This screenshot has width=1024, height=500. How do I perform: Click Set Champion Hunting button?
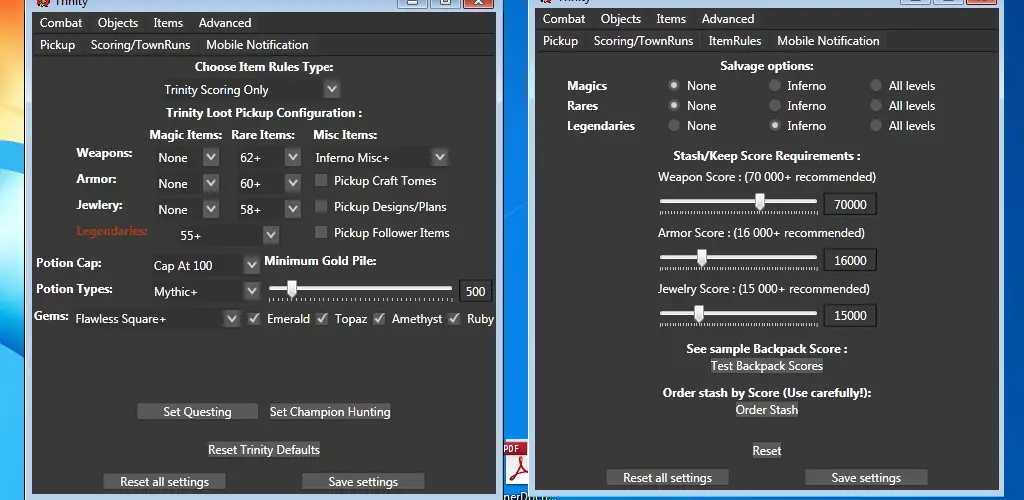[330, 412]
